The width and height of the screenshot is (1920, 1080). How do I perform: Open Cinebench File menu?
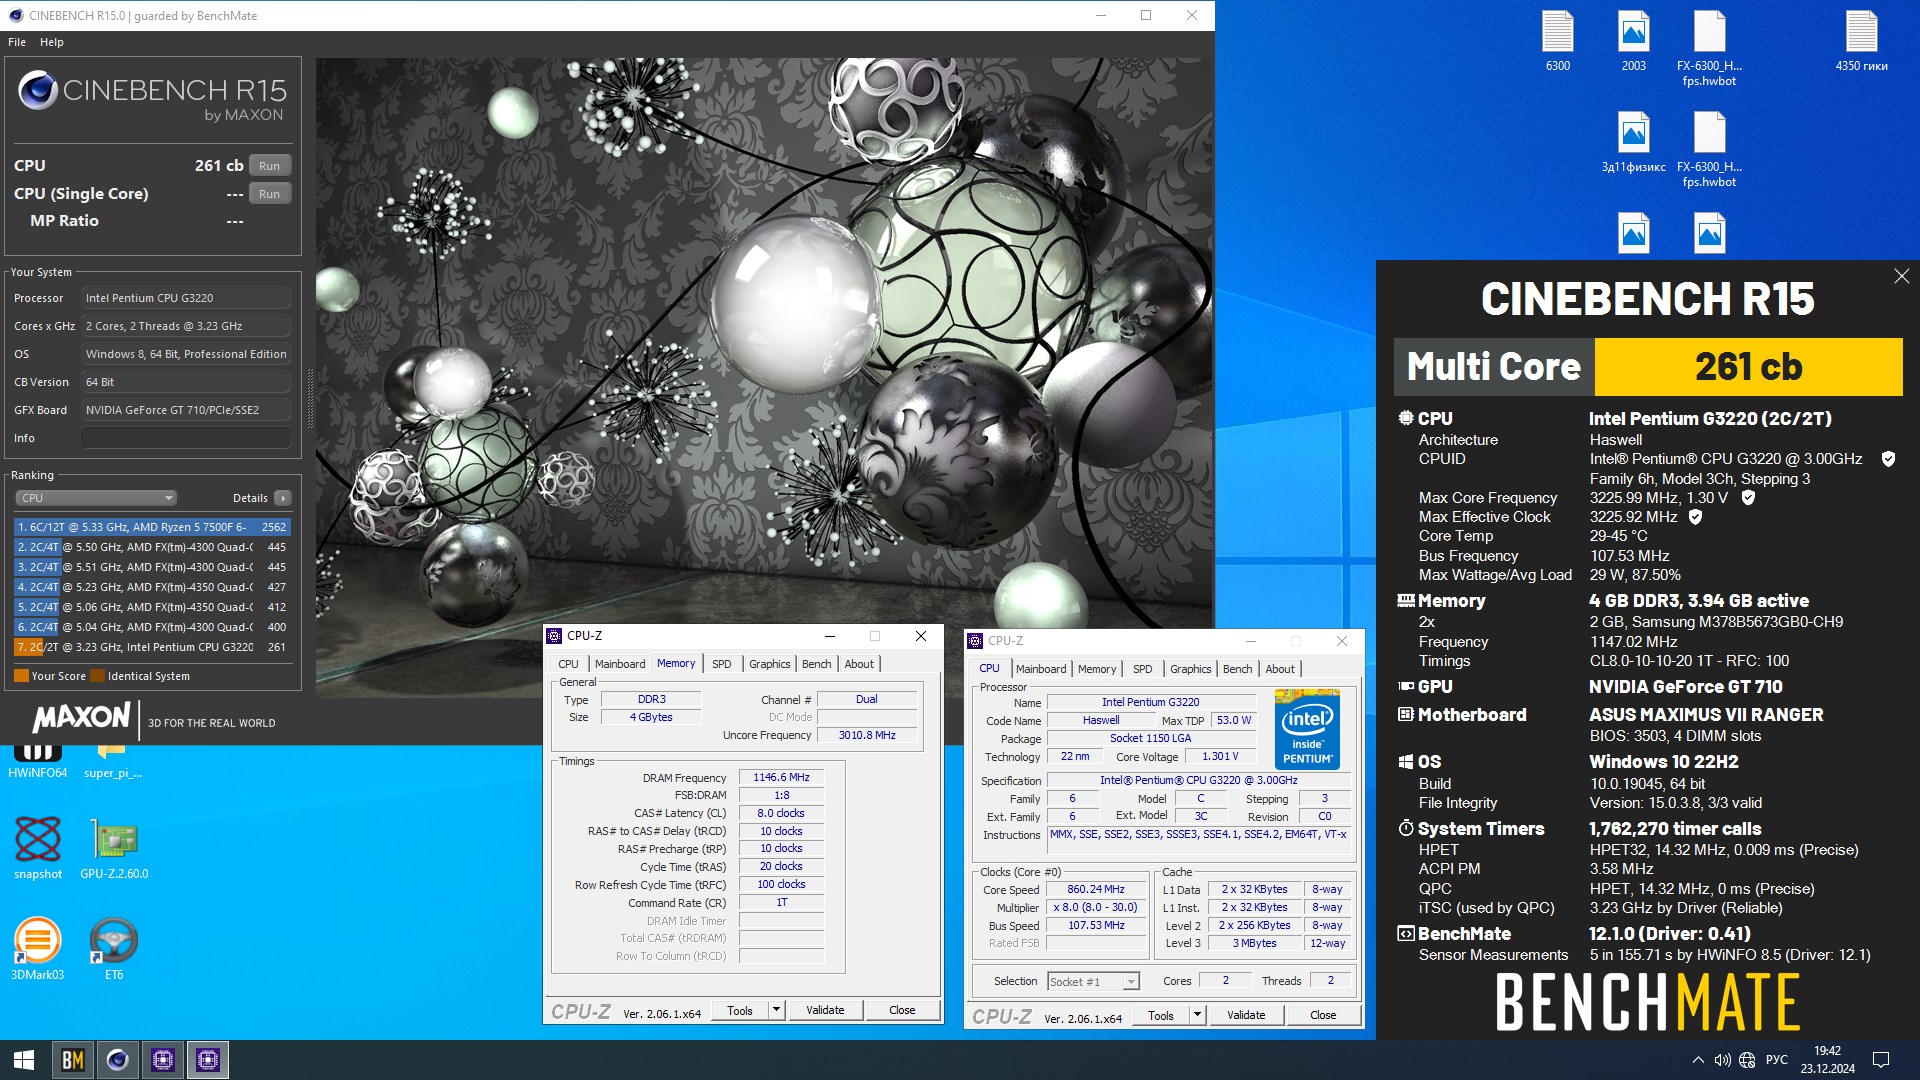[x=17, y=42]
